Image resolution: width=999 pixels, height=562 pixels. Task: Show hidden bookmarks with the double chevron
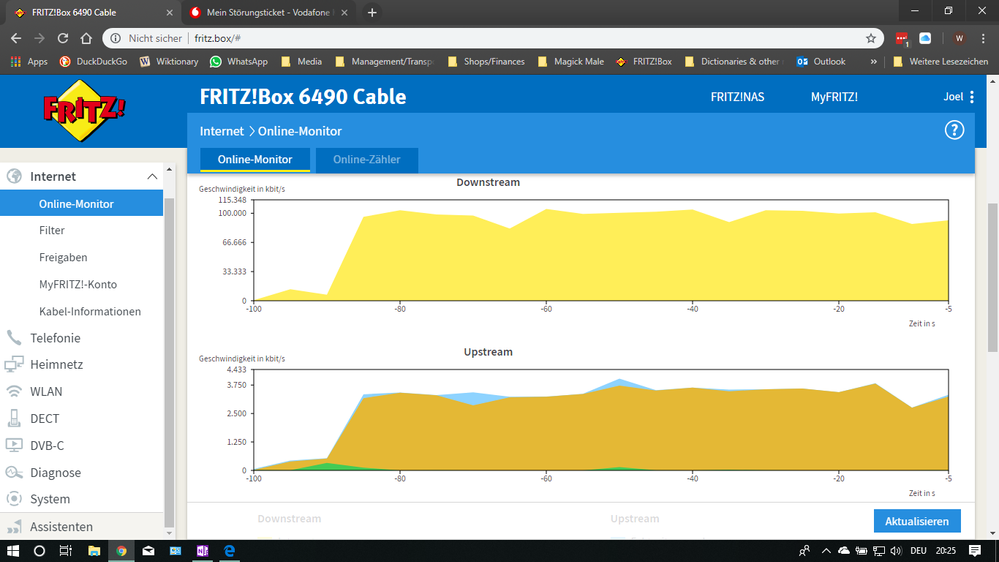click(x=873, y=62)
